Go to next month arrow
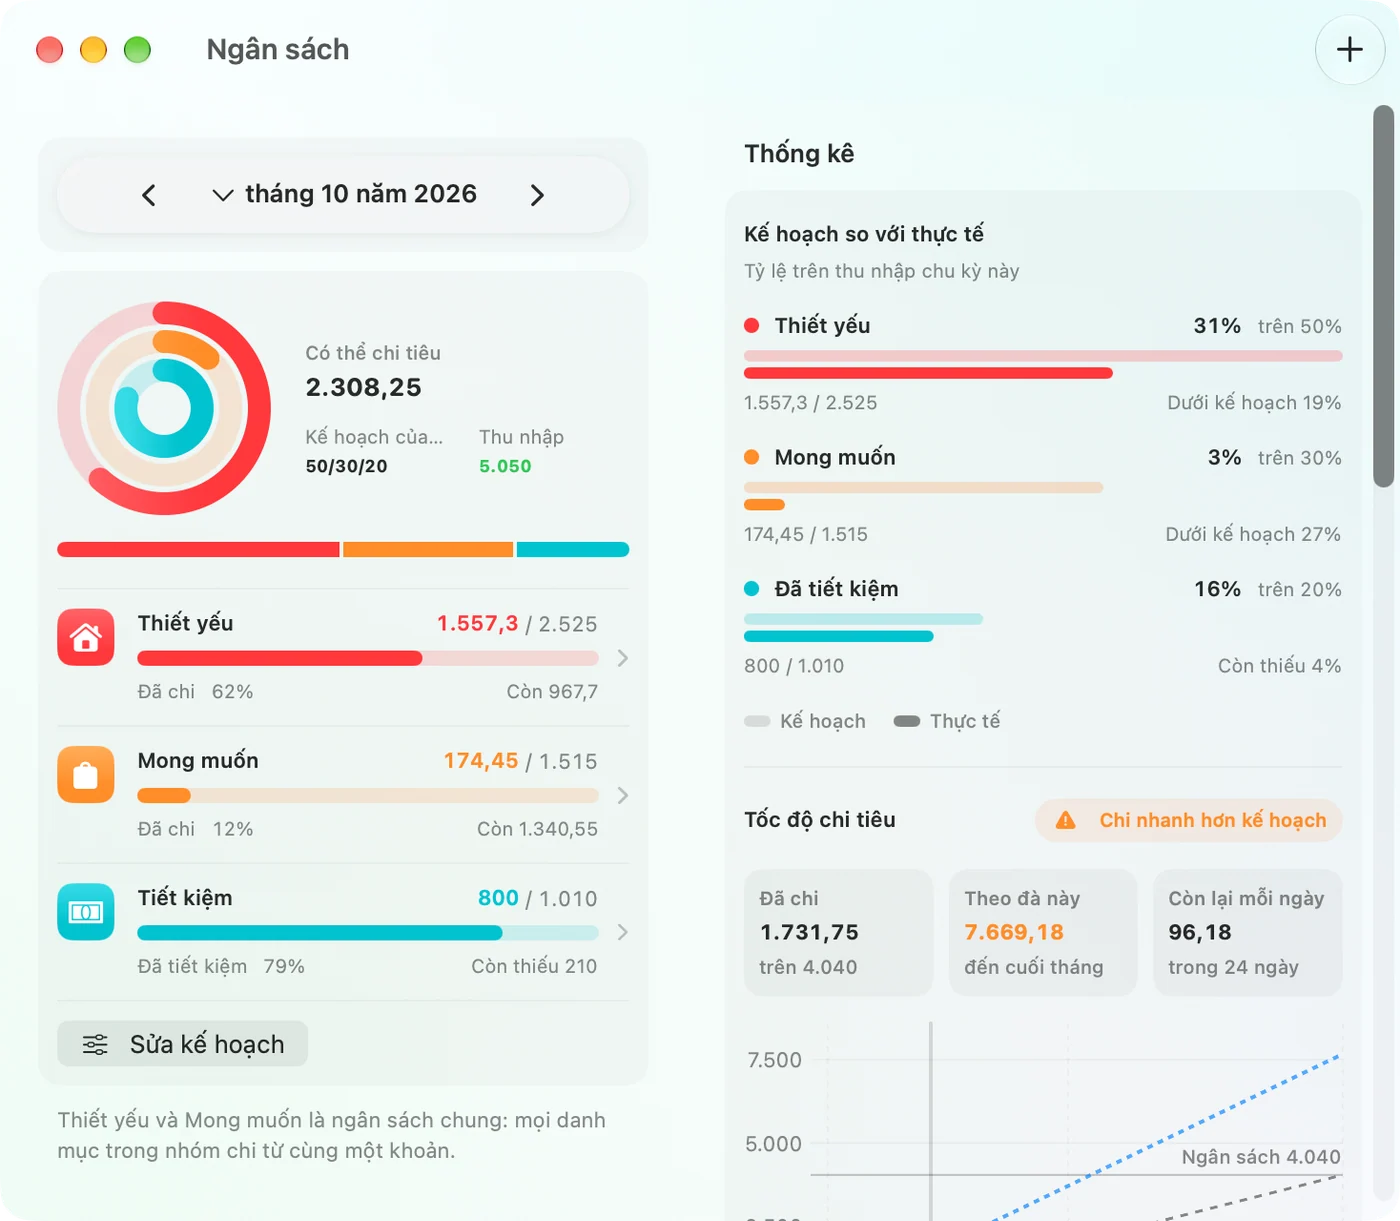Viewport: 1400px width, 1221px height. (537, 195)
